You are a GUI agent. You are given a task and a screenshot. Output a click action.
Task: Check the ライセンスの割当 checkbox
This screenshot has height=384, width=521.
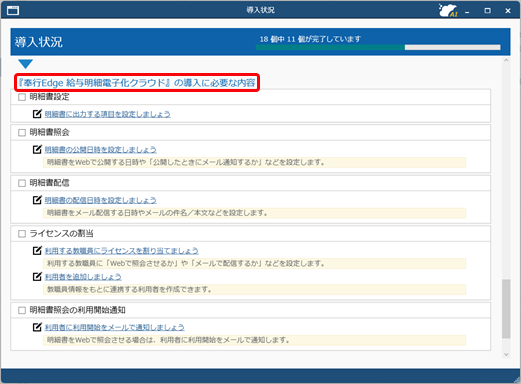pyautogui.click(x=22, y=234)
